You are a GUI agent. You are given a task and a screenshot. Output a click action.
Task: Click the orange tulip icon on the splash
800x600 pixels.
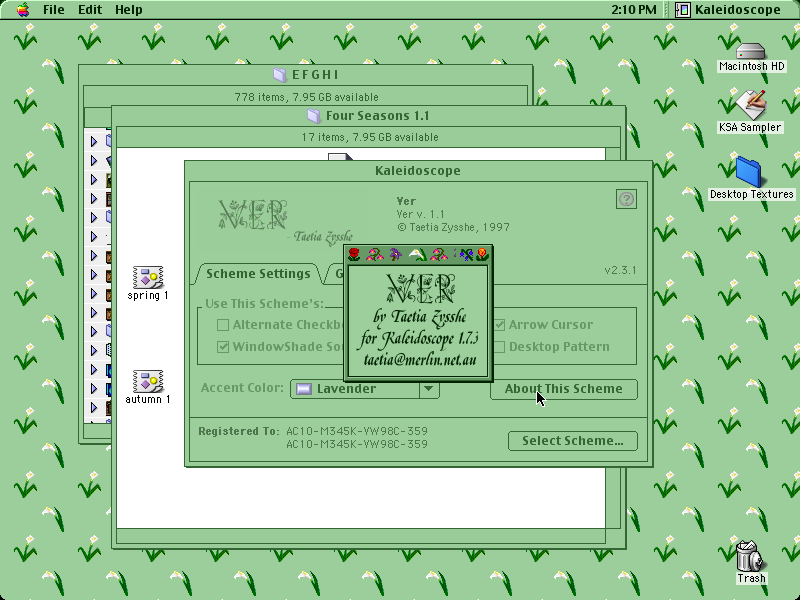[482, 254]
